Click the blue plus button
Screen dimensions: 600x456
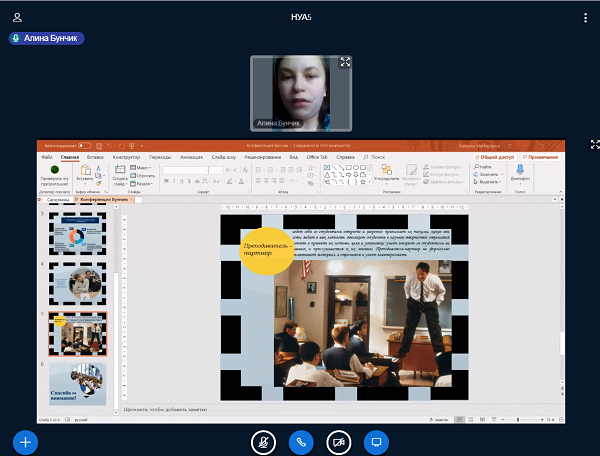tap(25, 443)
